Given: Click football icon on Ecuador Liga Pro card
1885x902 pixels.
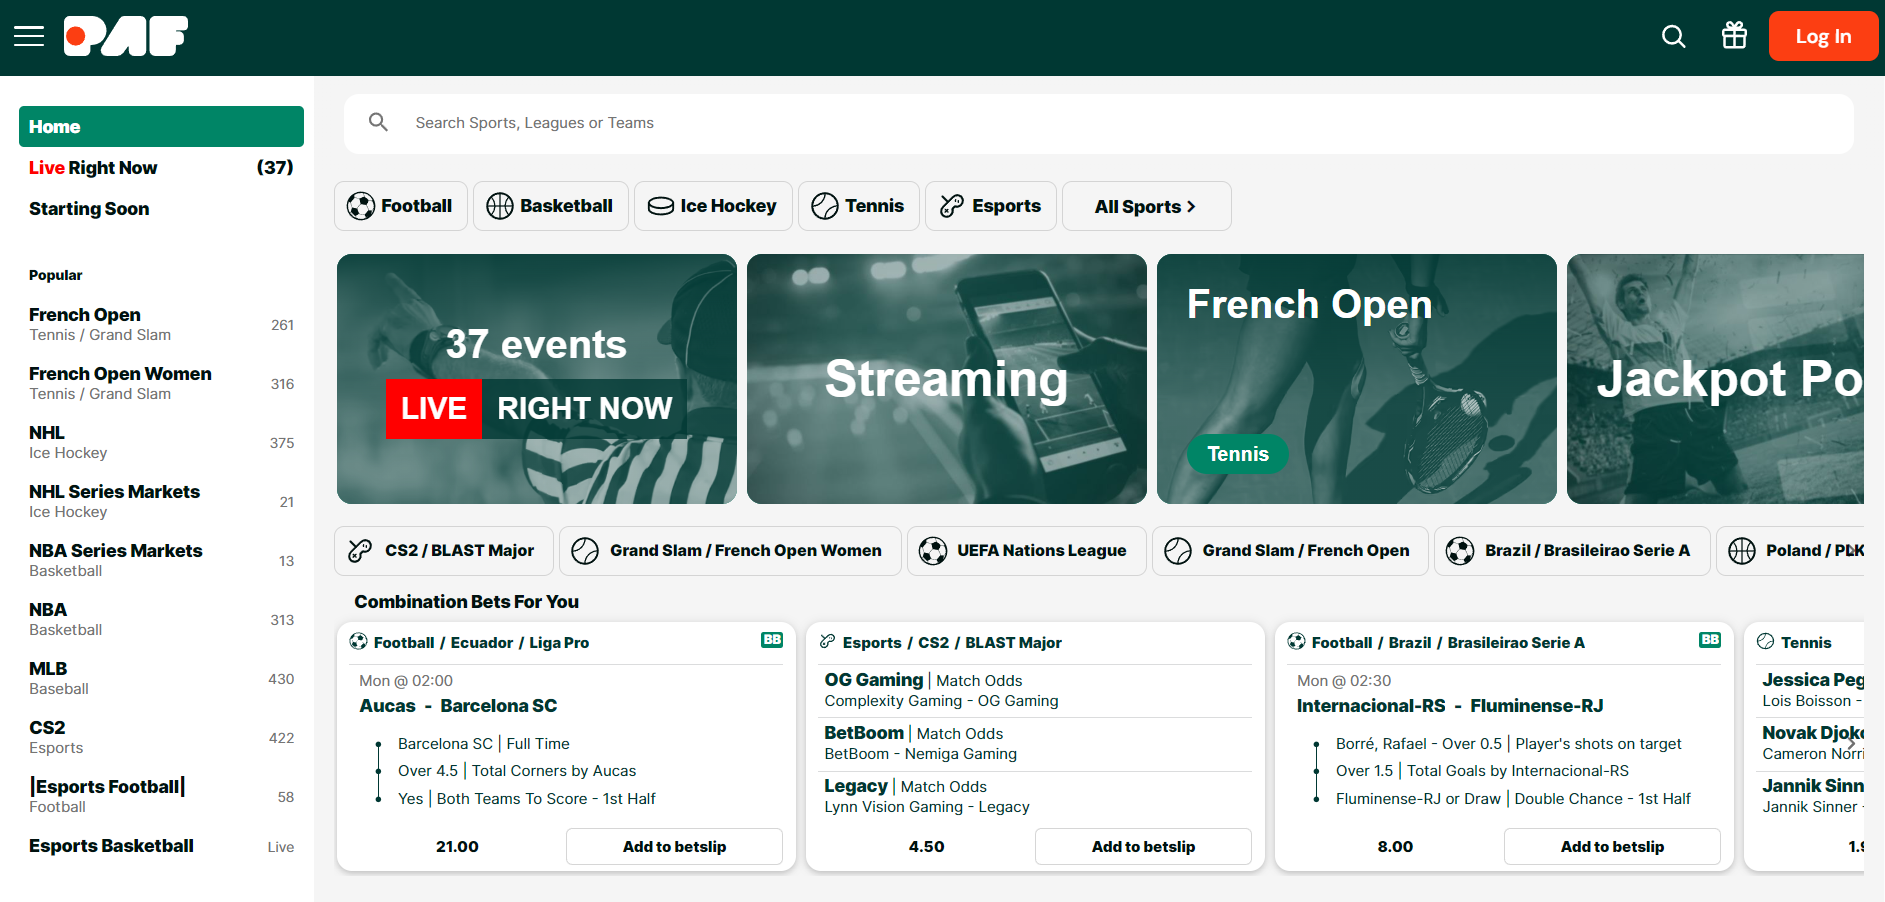Looking at the screenshot, I should click(x=358, y=642).
